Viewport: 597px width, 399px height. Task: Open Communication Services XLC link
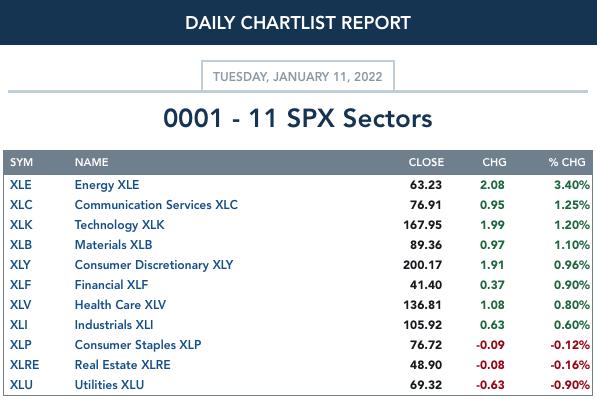[156, 205]
